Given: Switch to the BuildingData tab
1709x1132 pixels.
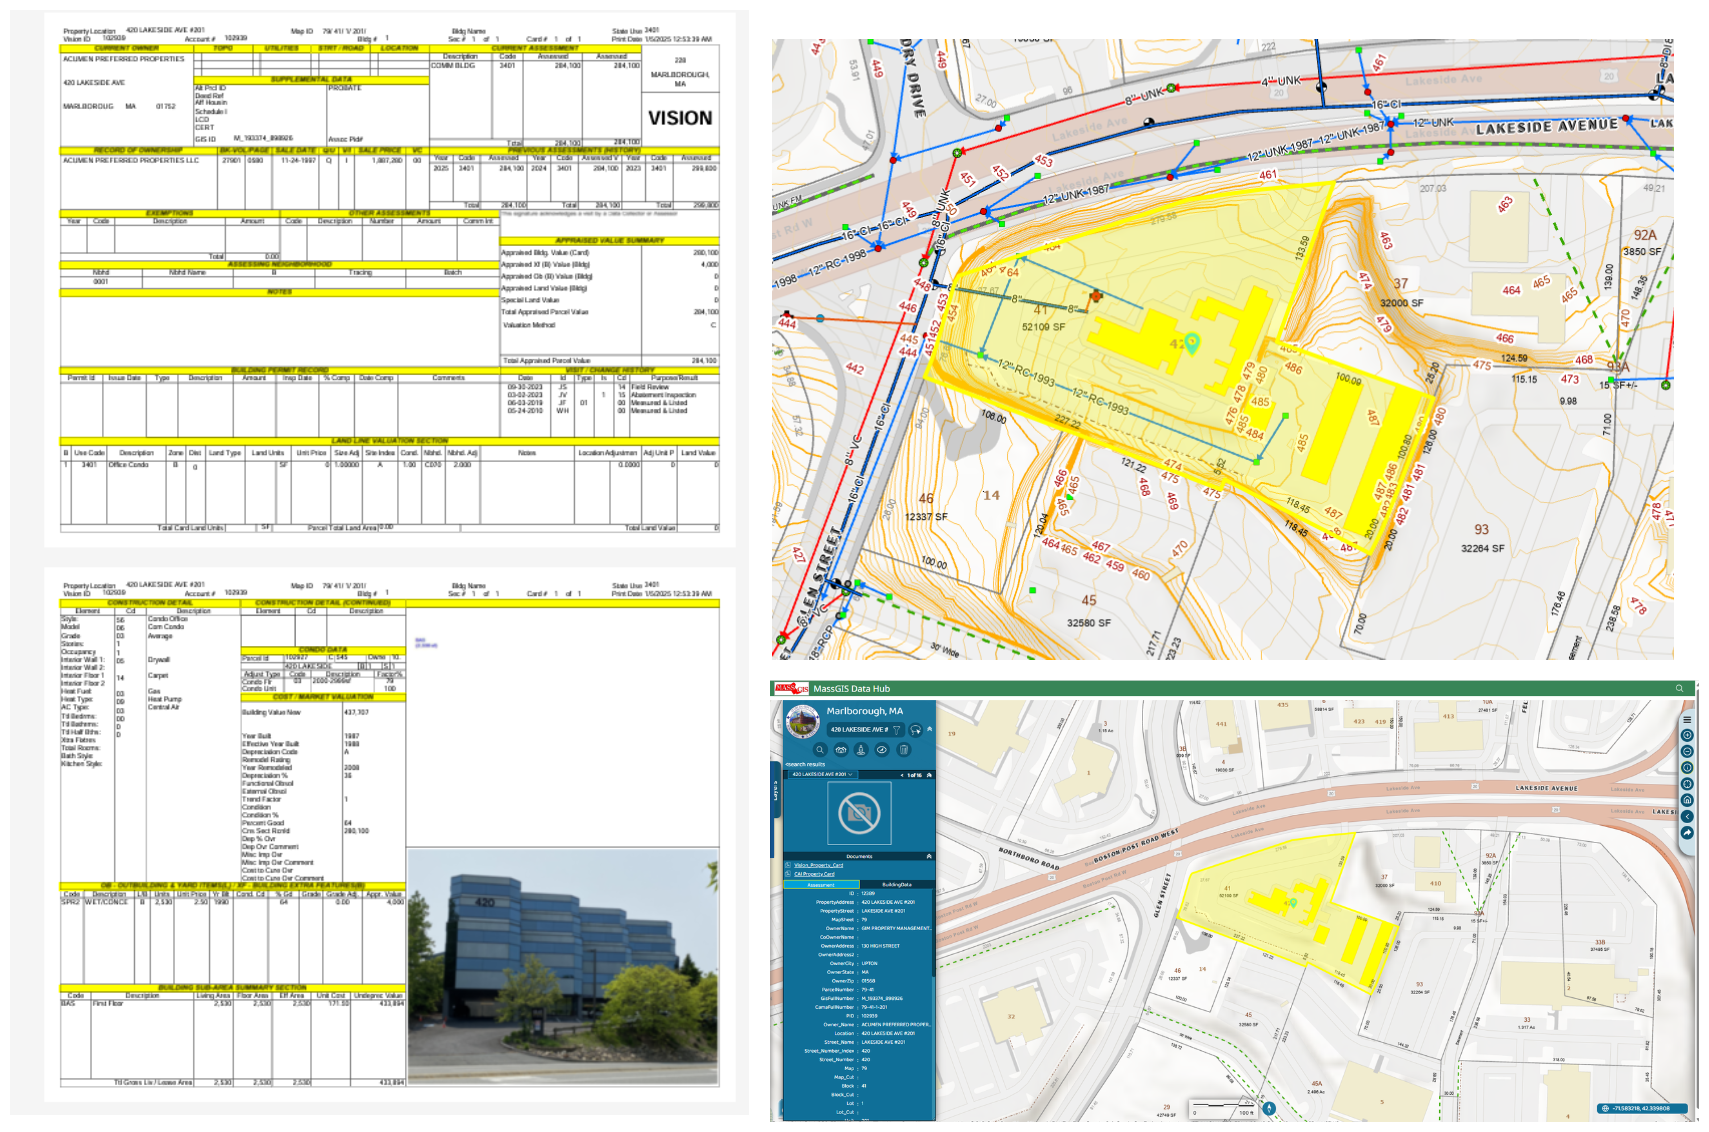Looking at the screenshot, I should click(x=896, y=884).
